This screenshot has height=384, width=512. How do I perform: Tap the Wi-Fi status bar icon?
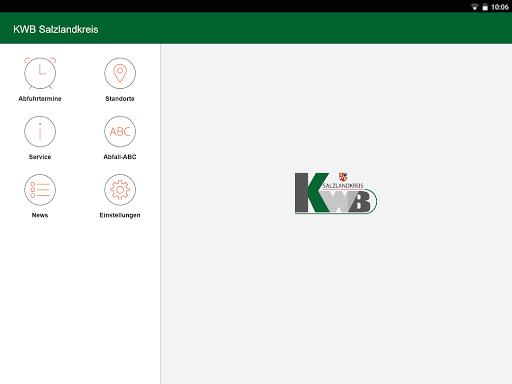pos(474,7)
